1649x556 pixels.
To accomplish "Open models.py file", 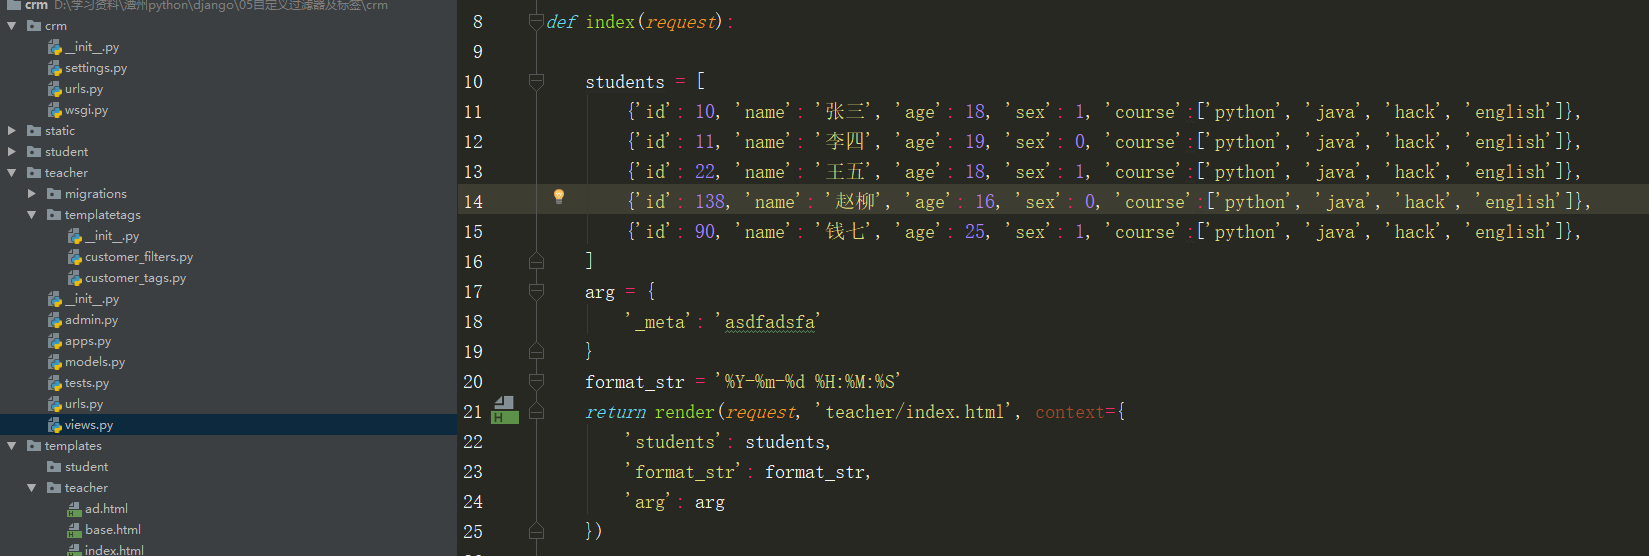I will point(95,362).
